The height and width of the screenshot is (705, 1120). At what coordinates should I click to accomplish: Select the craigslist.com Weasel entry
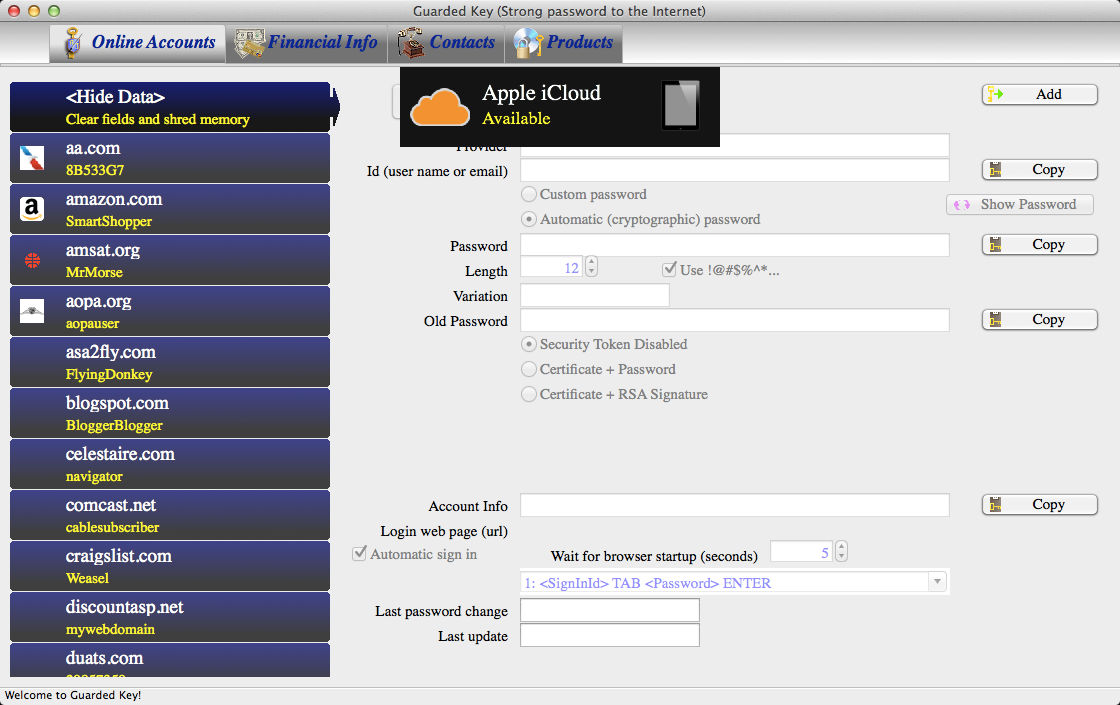(170, 566)
